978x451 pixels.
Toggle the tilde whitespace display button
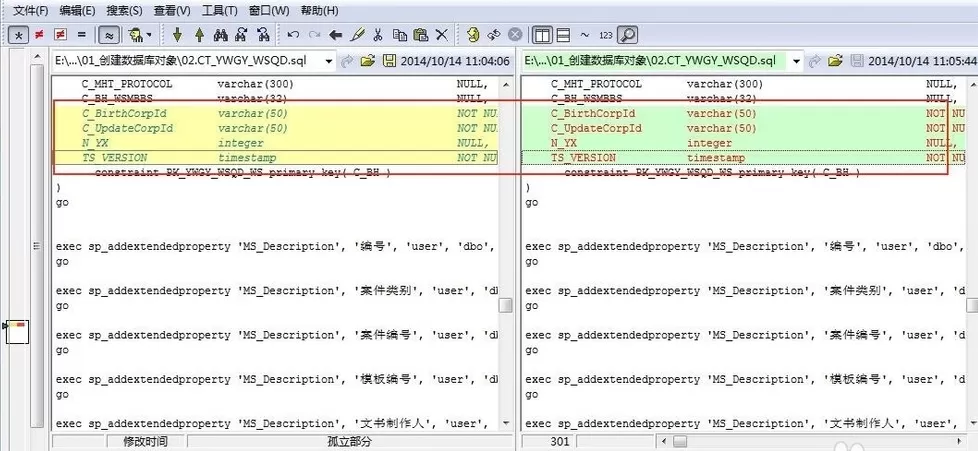[584, 35]
